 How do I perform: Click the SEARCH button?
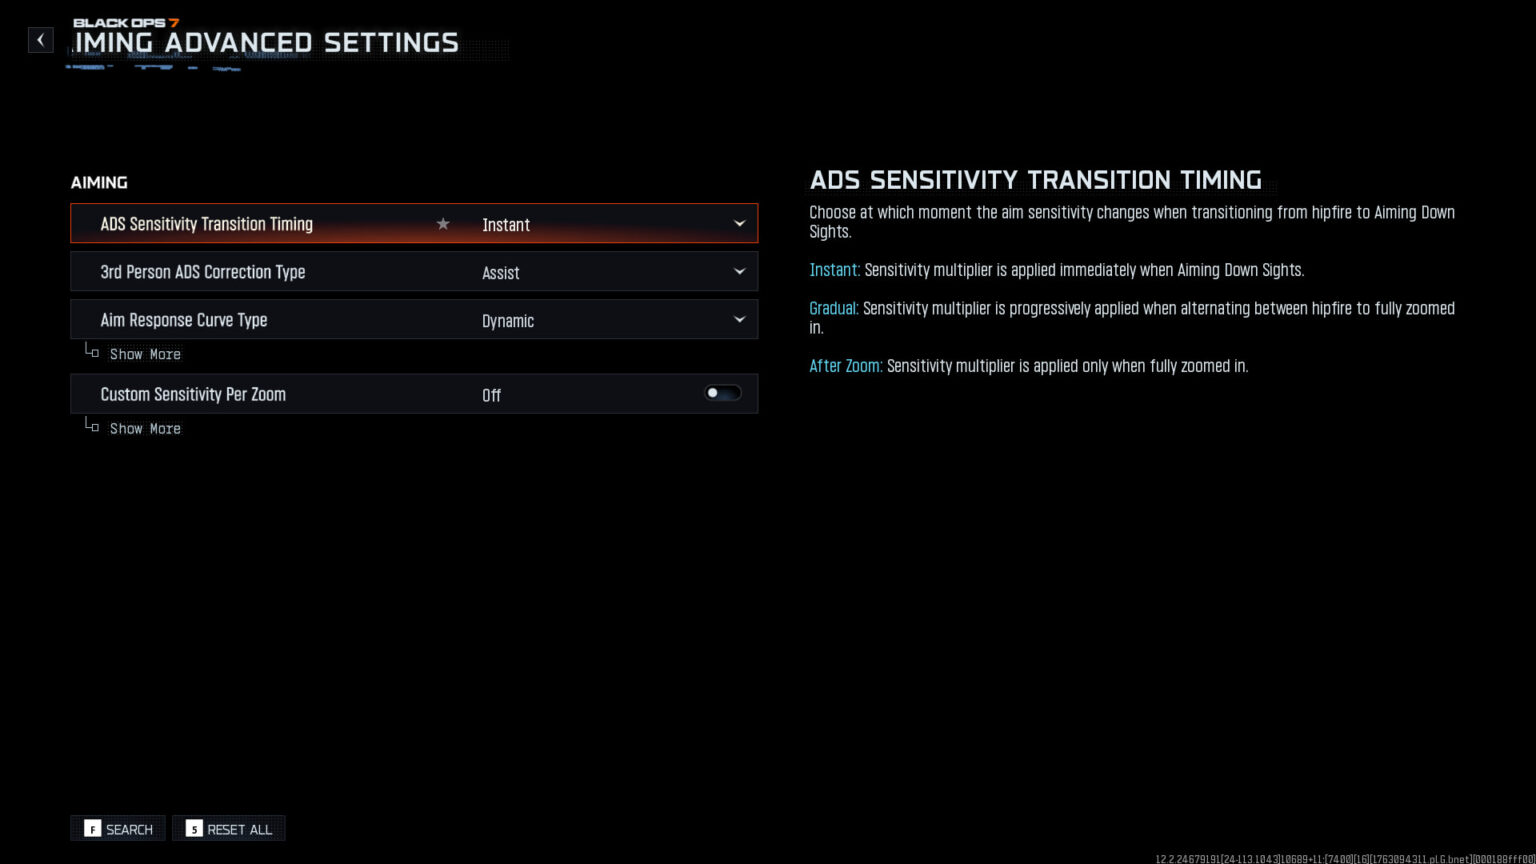pos(117,828)
